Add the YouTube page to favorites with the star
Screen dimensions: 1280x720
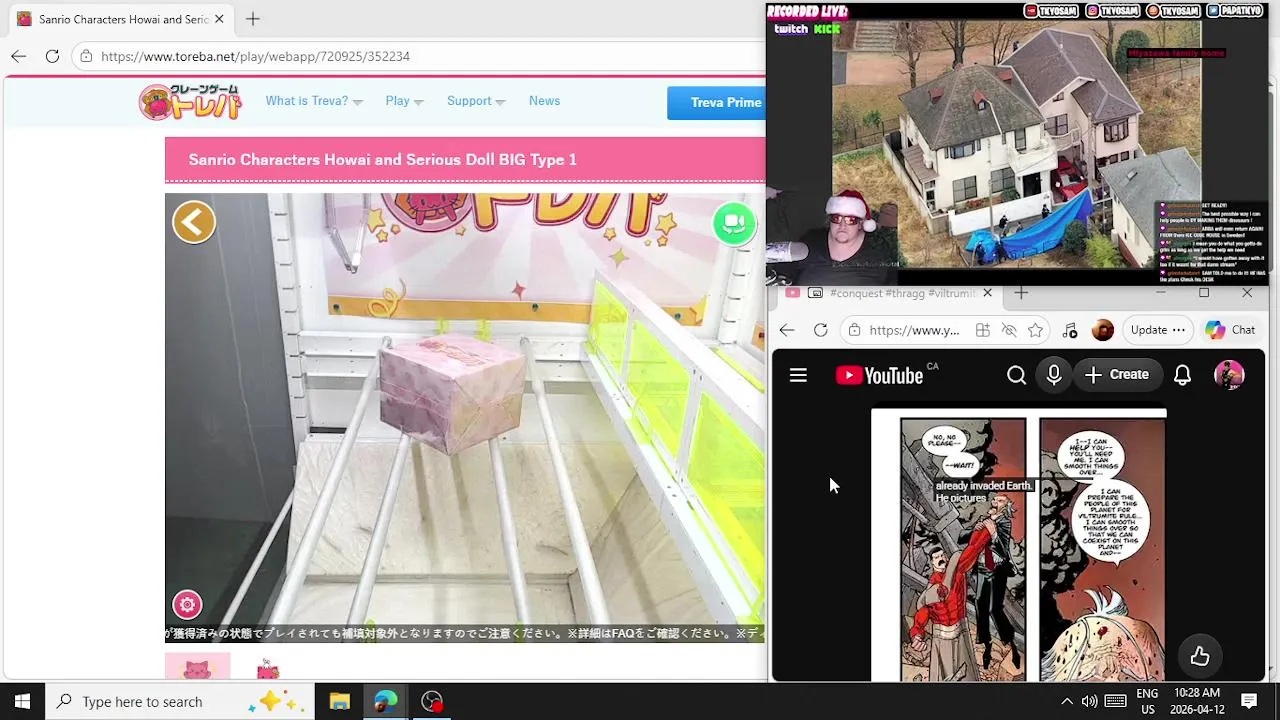pos(1035,330)
